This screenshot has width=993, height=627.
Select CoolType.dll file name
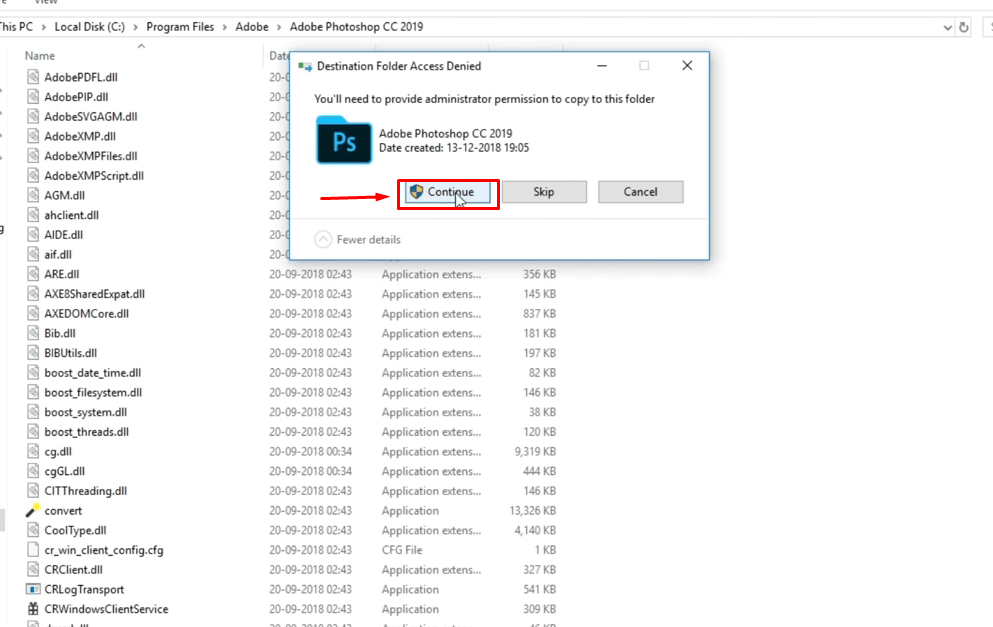[x=75, y=529]
